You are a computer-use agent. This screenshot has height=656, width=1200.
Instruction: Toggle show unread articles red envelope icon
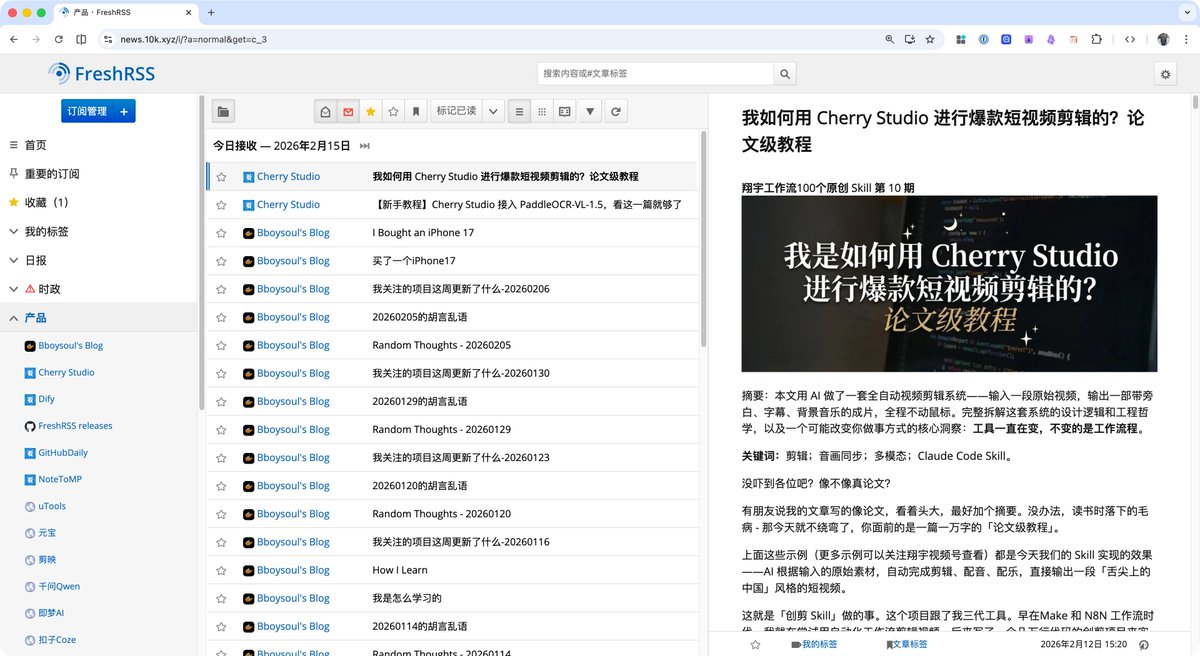point(348,112)
